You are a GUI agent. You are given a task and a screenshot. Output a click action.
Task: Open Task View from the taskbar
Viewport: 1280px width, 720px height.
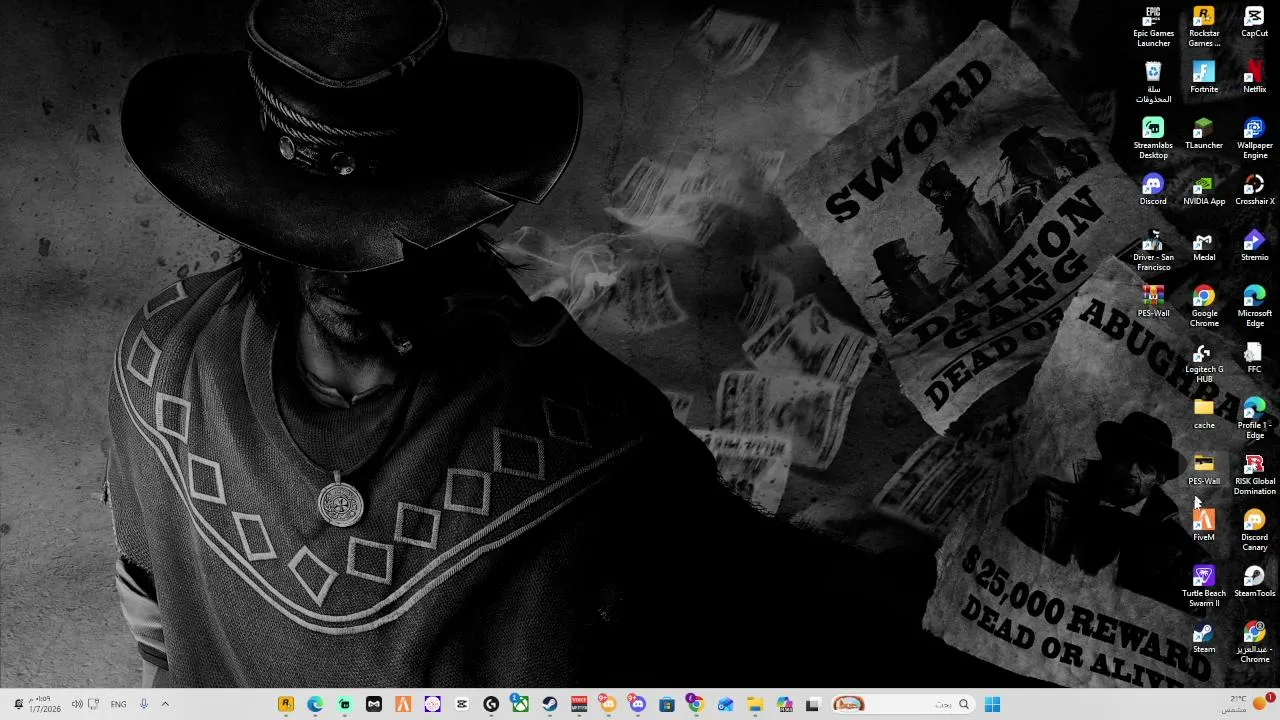tap(813, 704)
